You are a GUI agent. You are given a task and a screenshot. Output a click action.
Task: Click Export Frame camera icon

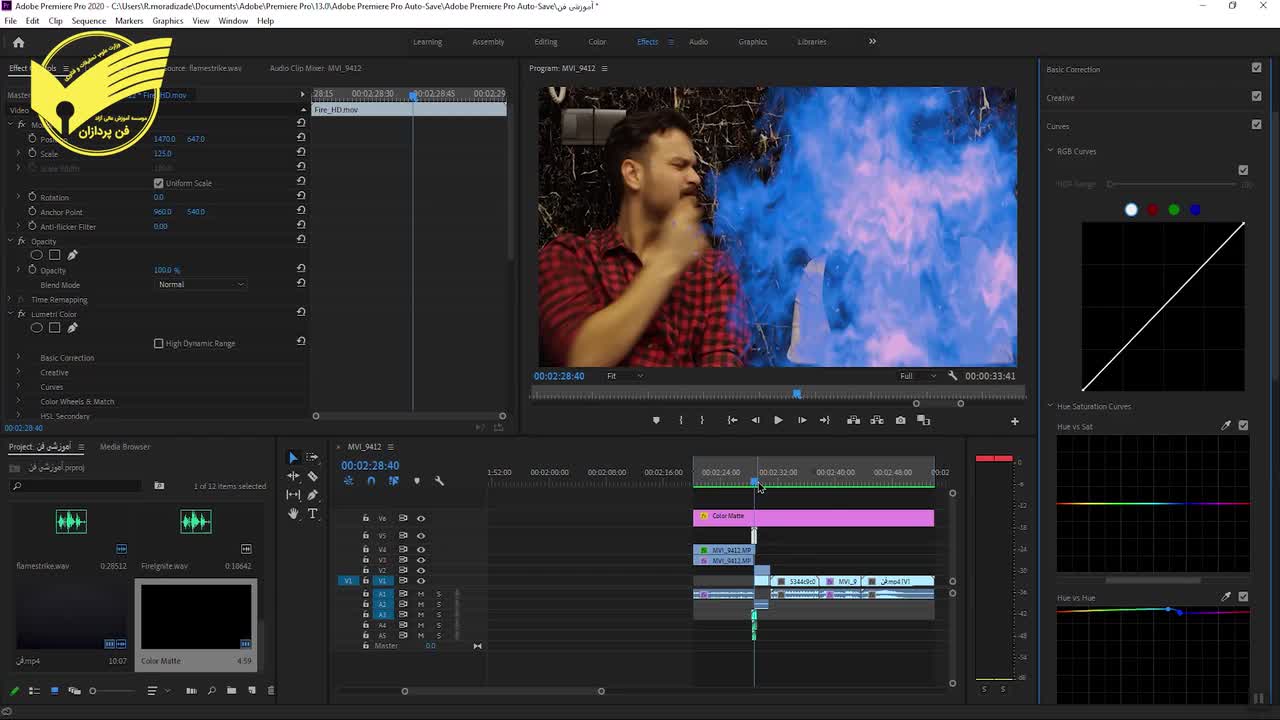[x=900, y=420]
